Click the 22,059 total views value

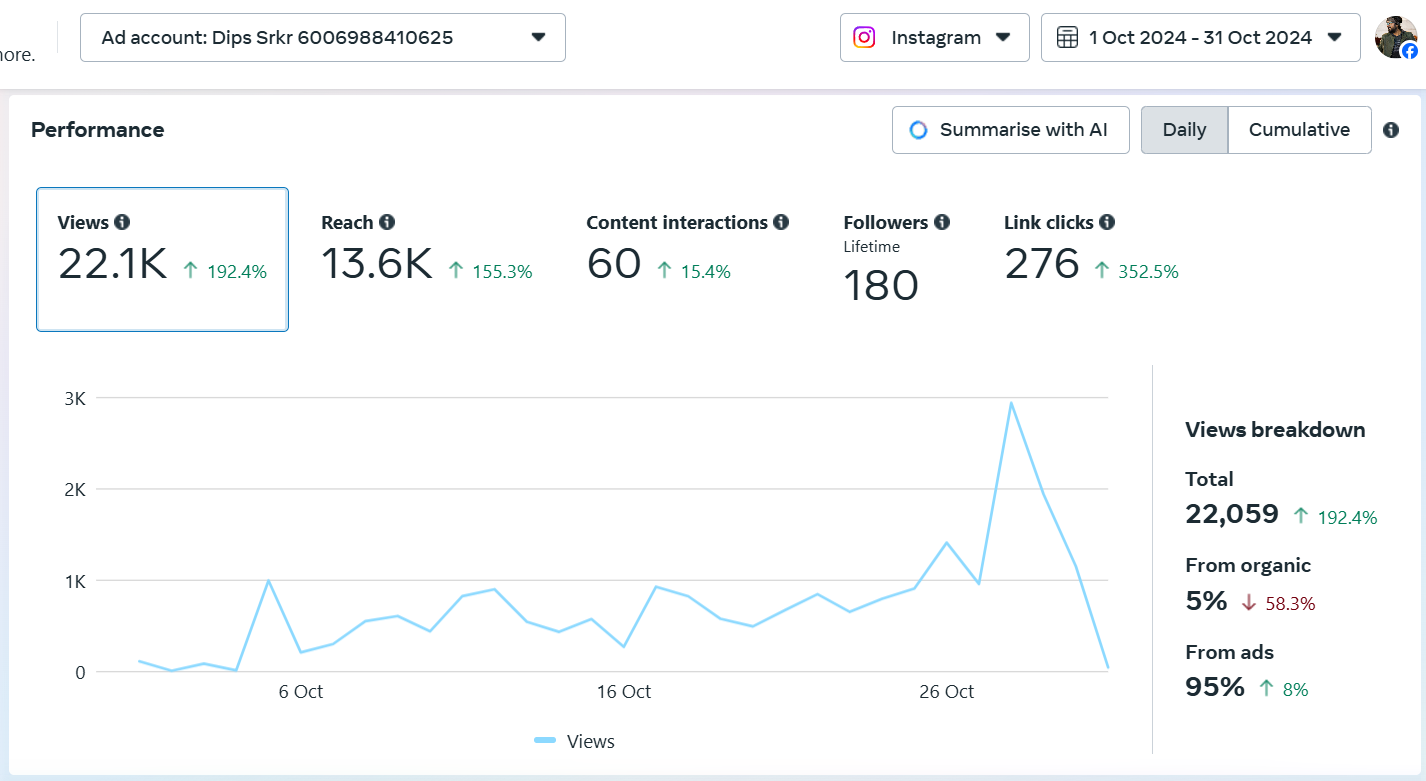coord(1232,515)
